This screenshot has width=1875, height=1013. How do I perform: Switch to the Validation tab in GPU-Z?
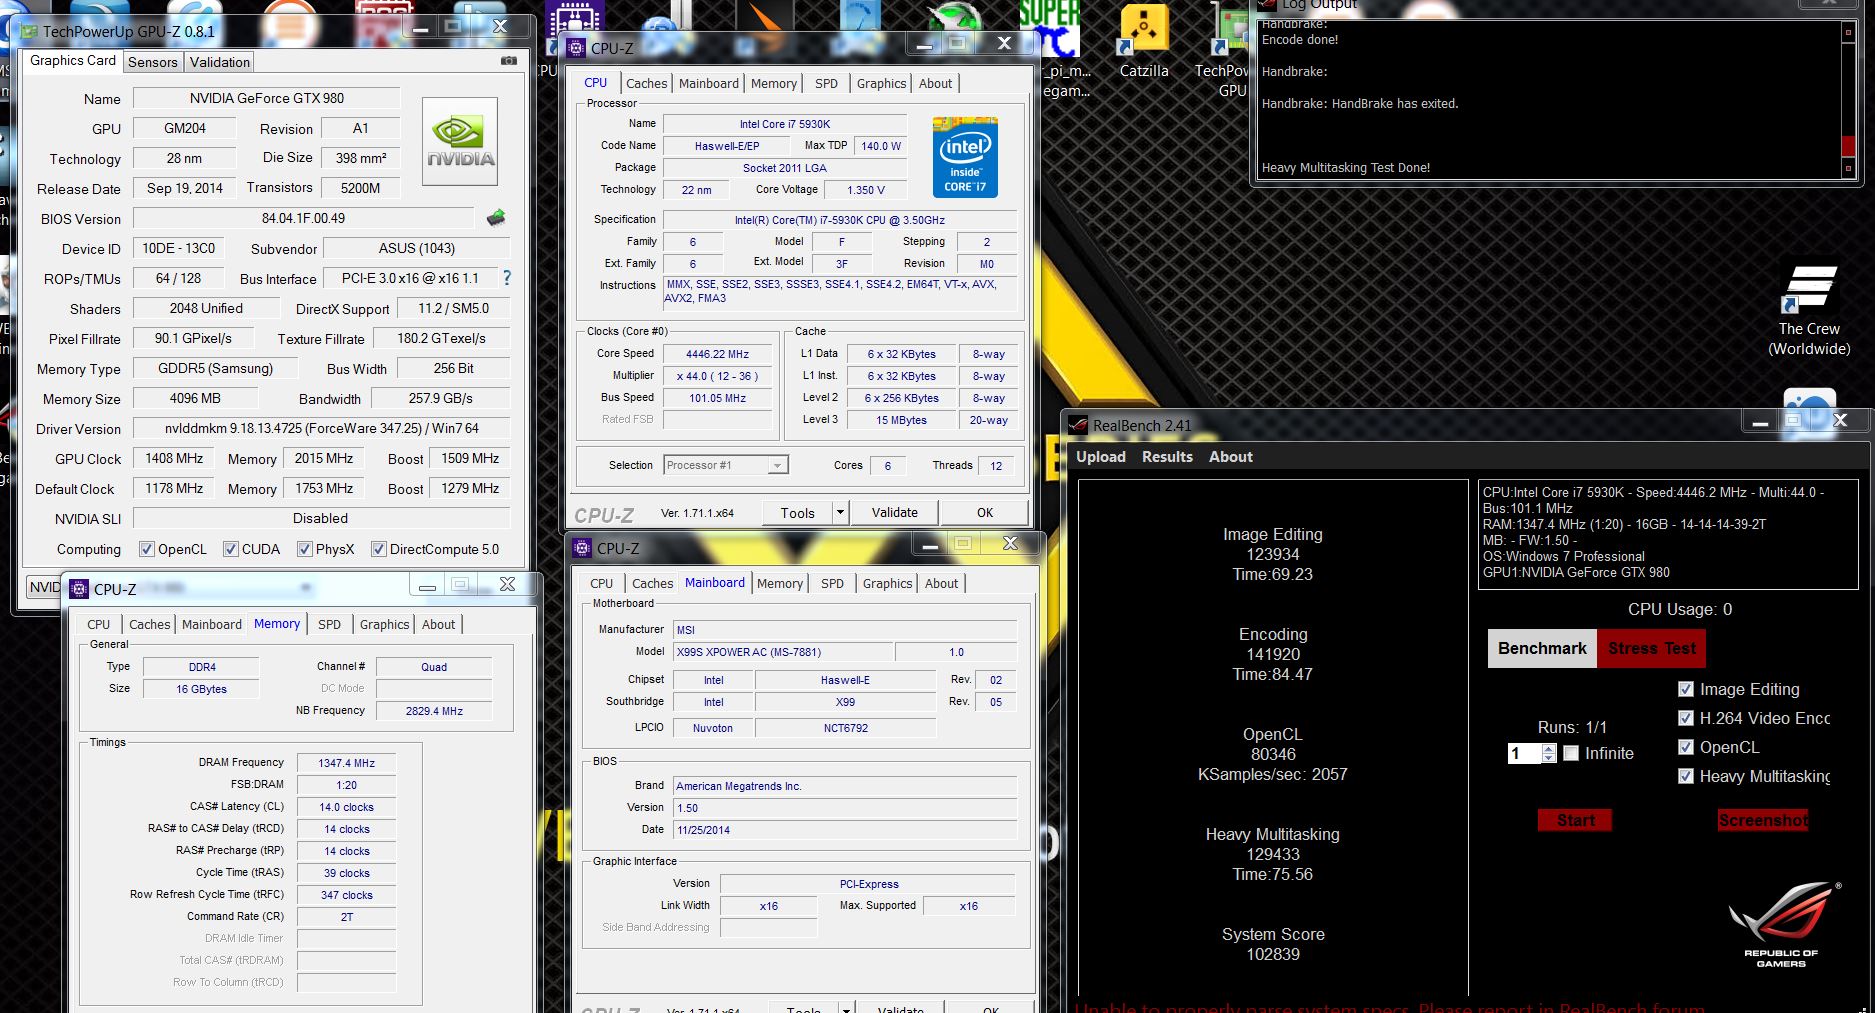click(x=220, y=62)
